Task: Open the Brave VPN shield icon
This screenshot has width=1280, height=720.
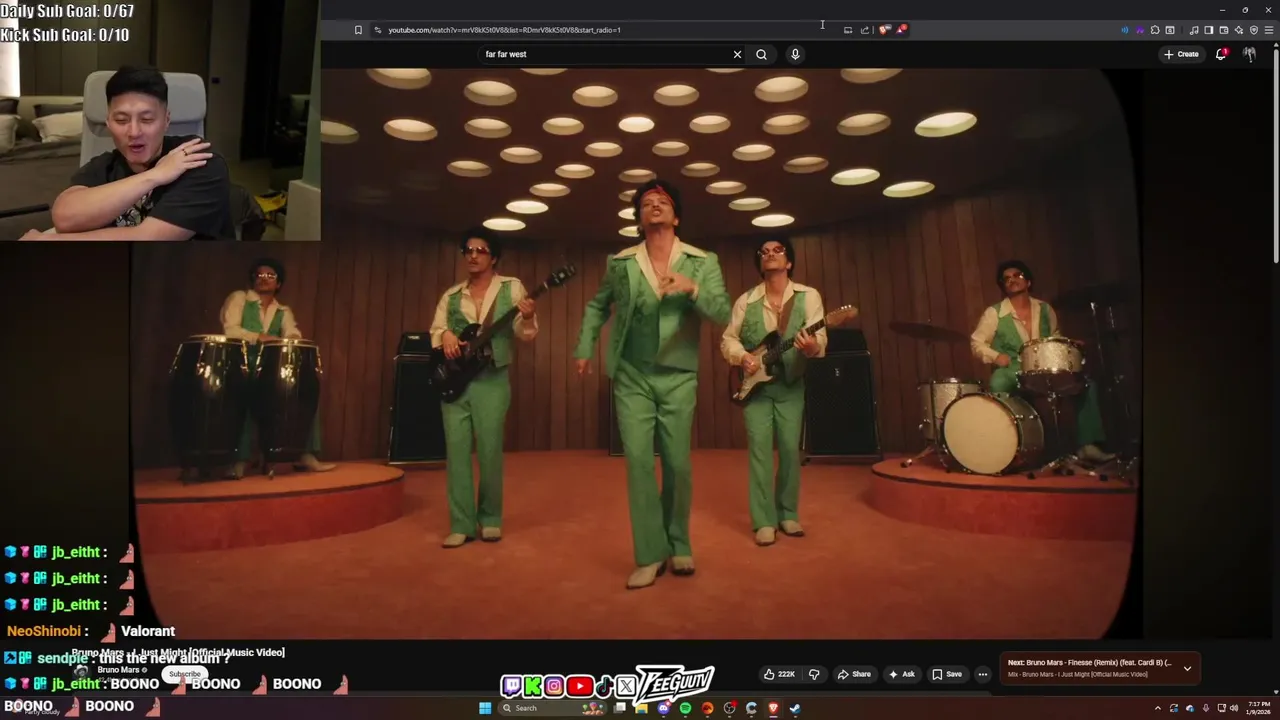Action: [x=1254, y=30]
